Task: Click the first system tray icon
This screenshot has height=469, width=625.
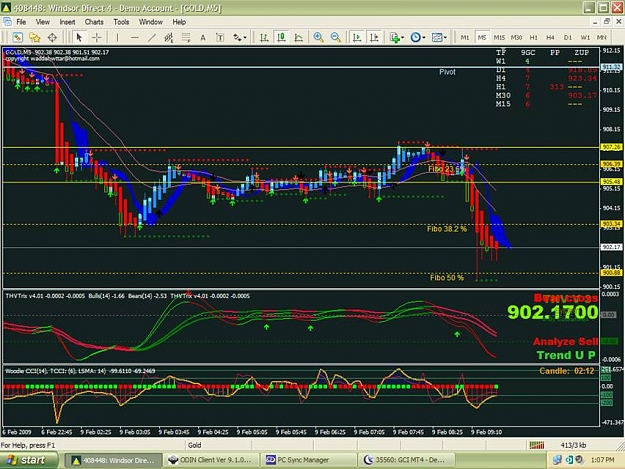Action: [558, 460]
